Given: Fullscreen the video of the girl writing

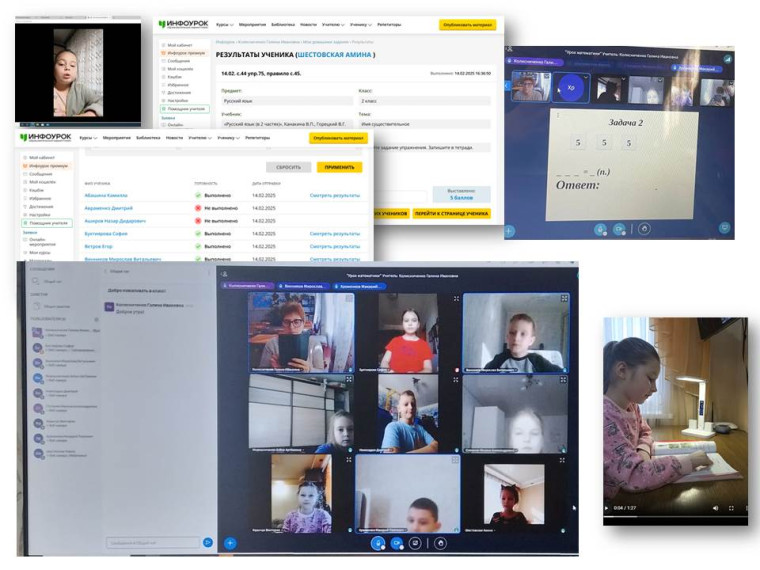Looking at the screenshot, I should [731, 508].
